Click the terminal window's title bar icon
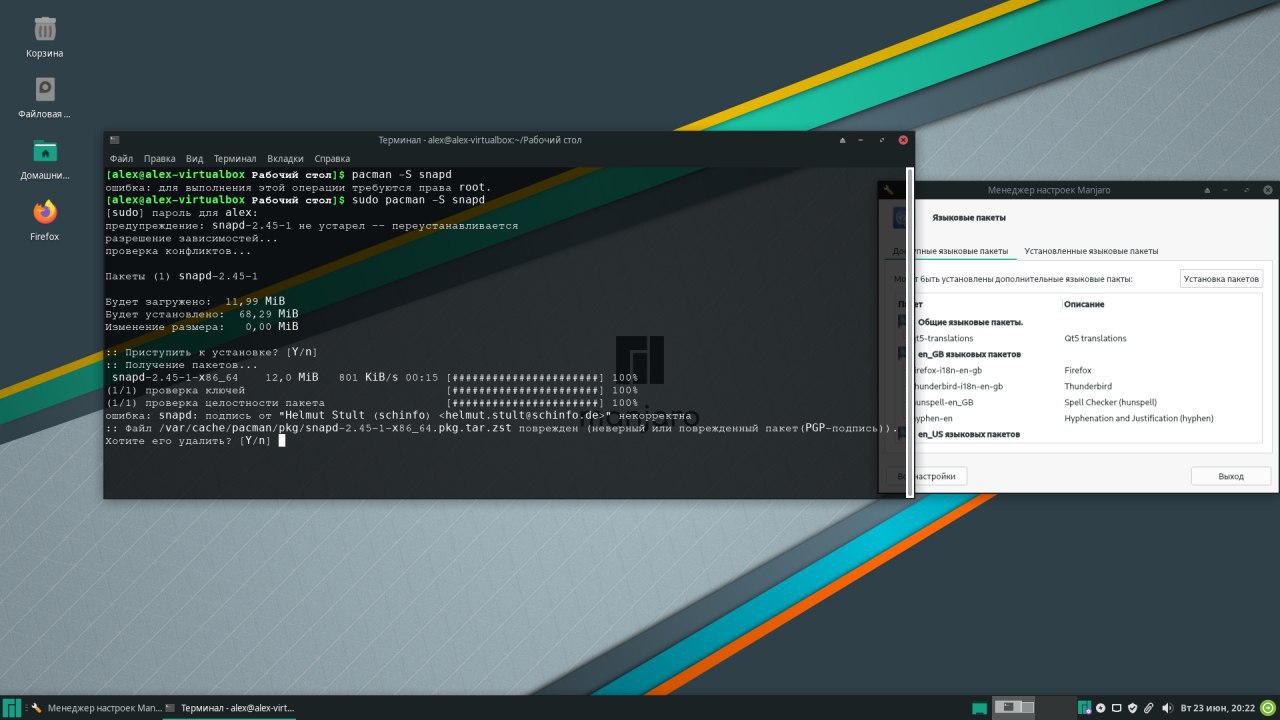The image size is (1280, 720). point(115,140)
